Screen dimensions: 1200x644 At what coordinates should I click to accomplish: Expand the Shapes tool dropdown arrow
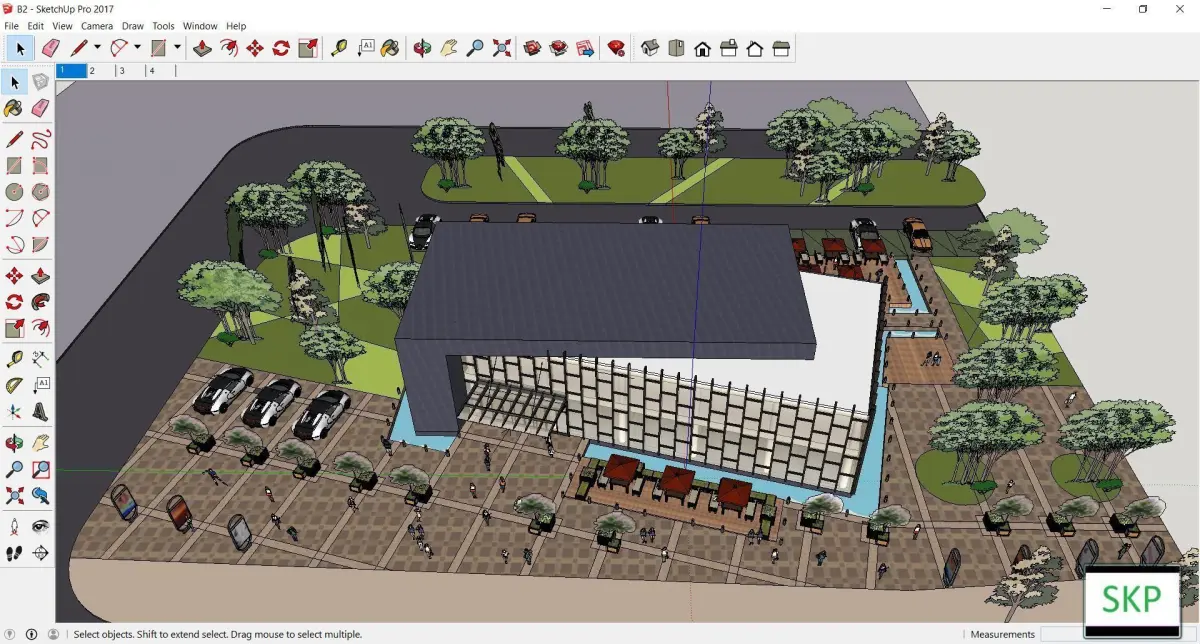177,47
